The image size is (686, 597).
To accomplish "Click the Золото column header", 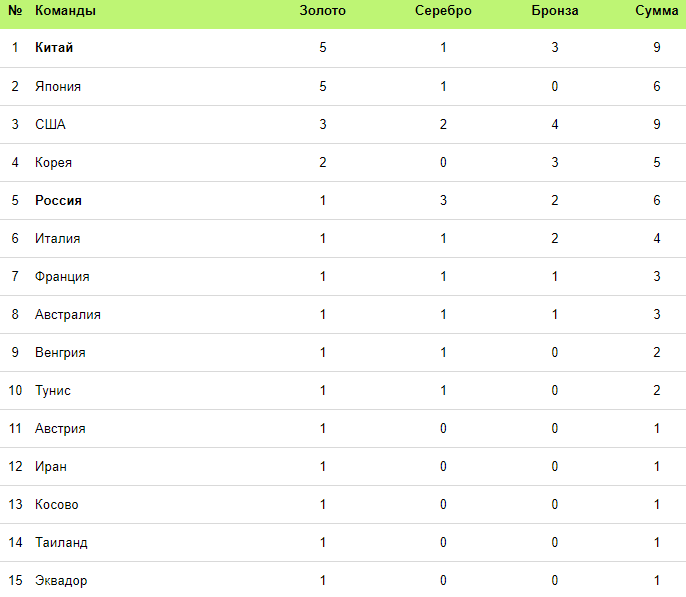I will (x=322, y=11).
